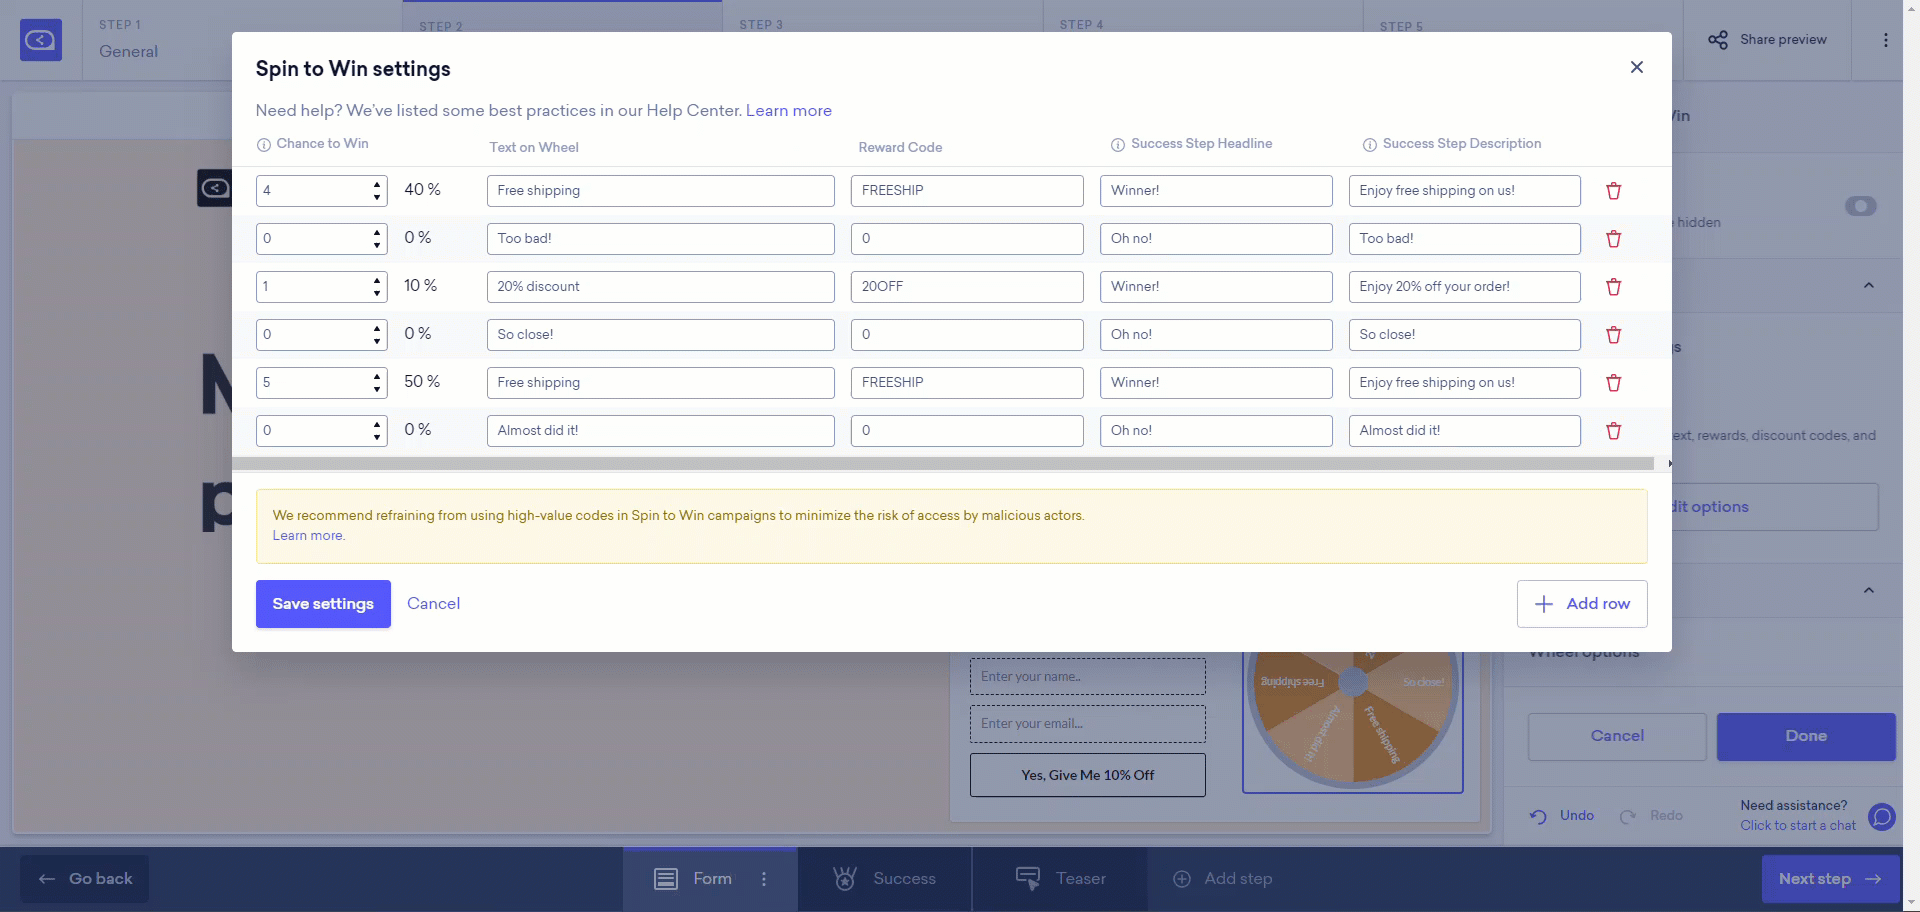Open the Learn more help link
This screenshot has width=1920, height=912.
tap(789, 110)
